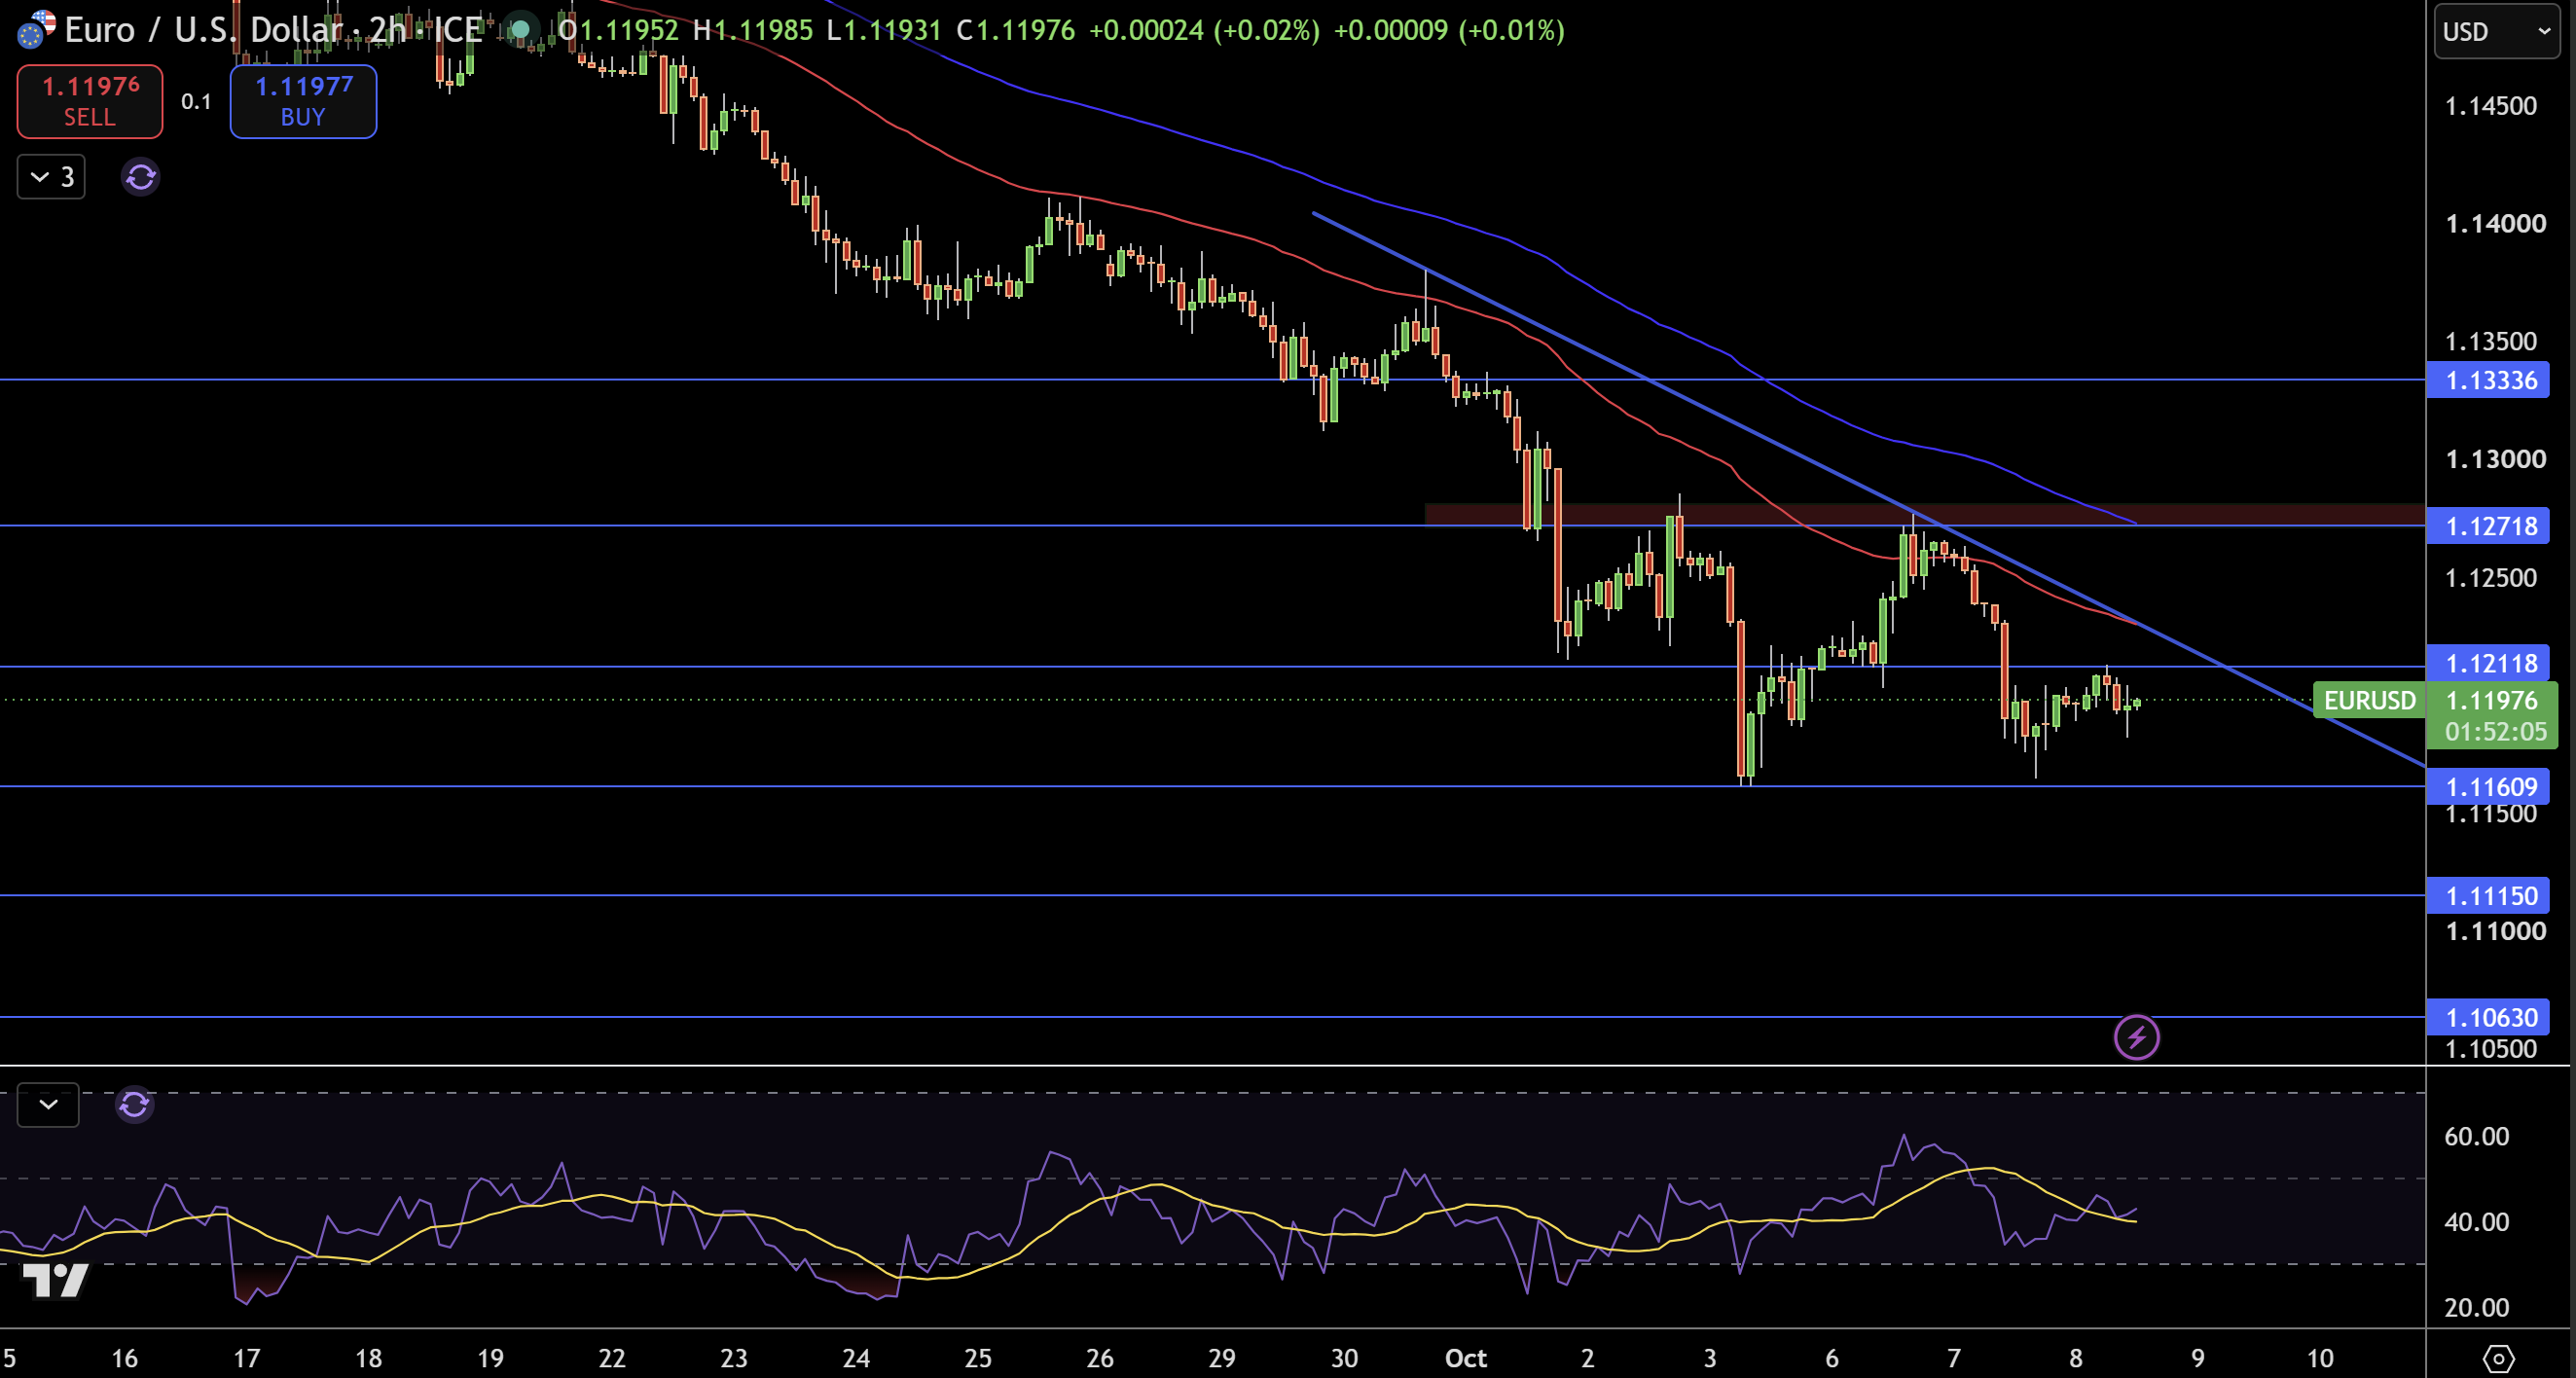This screenshot has height=1378, width=2576.
Task: Click the 60.00 RSI scale value
Action: point(2476,1136)
